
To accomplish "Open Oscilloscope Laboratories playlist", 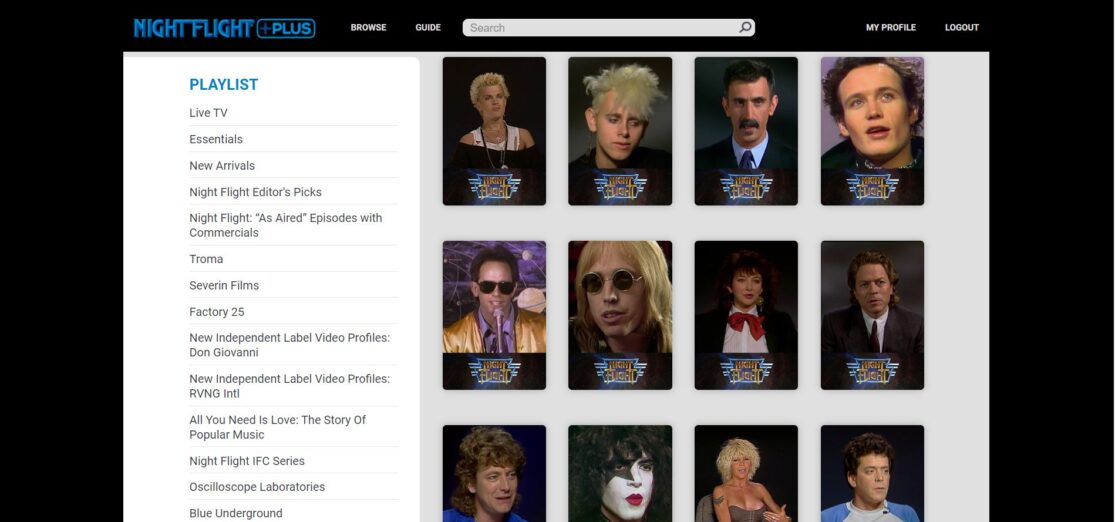I will click(257, 487).
